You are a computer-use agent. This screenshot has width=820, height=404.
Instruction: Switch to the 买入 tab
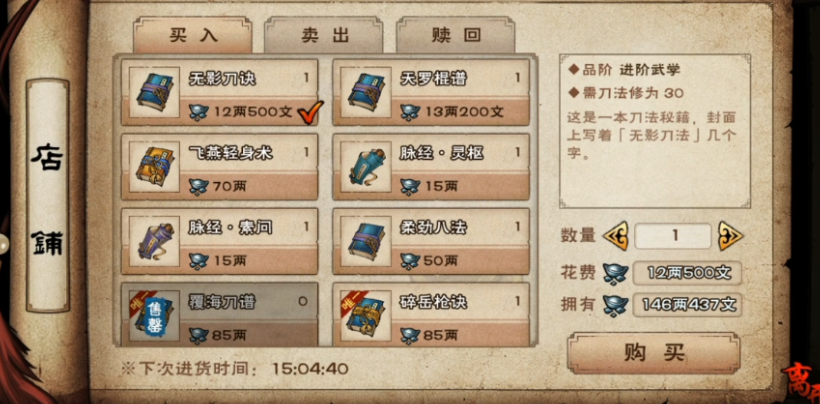click(x=193, y=35)
